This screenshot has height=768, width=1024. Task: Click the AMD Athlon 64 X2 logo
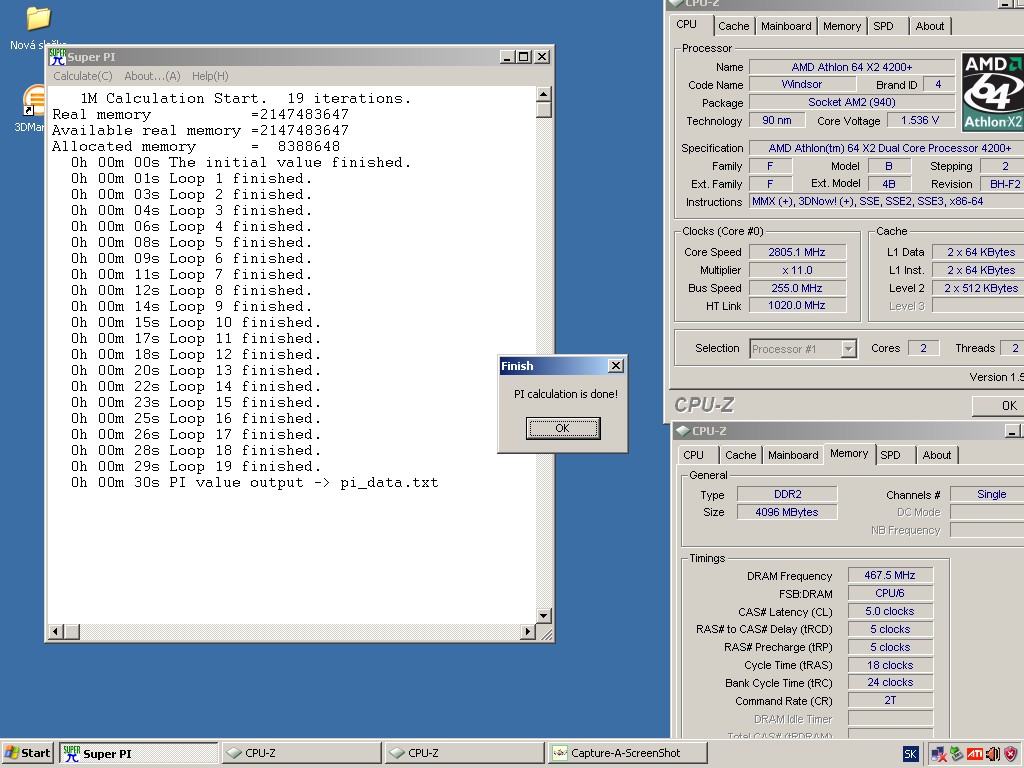(x=993, y=92)
